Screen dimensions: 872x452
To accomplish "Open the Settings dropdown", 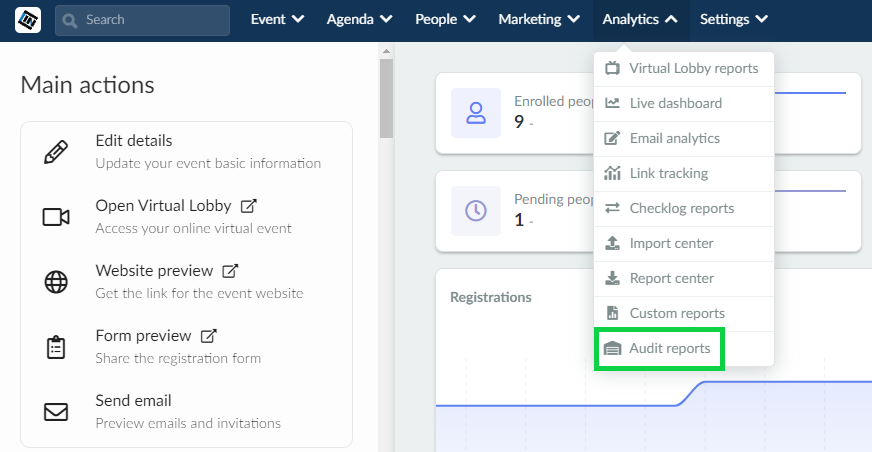I will [x=734, y=19].
